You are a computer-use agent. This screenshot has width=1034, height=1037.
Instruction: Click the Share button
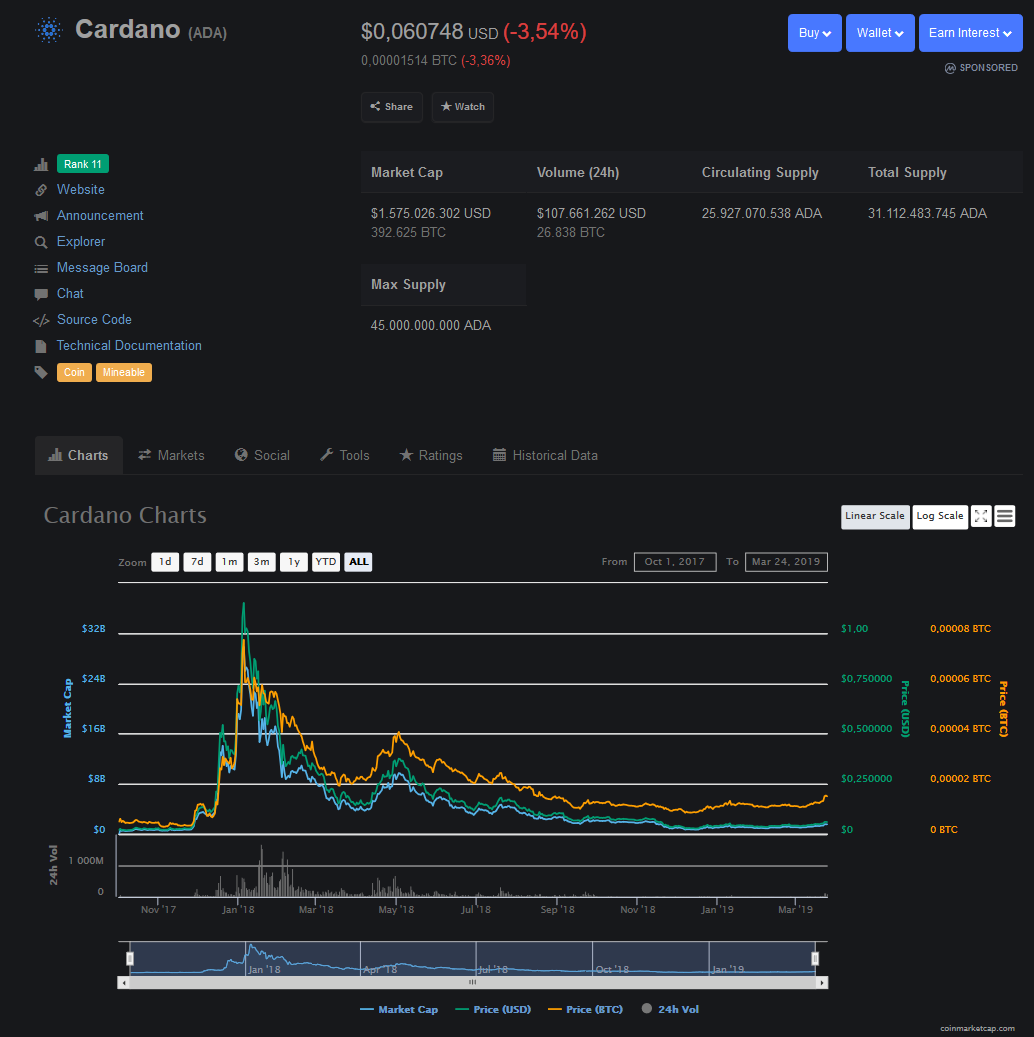pos(392,106)
